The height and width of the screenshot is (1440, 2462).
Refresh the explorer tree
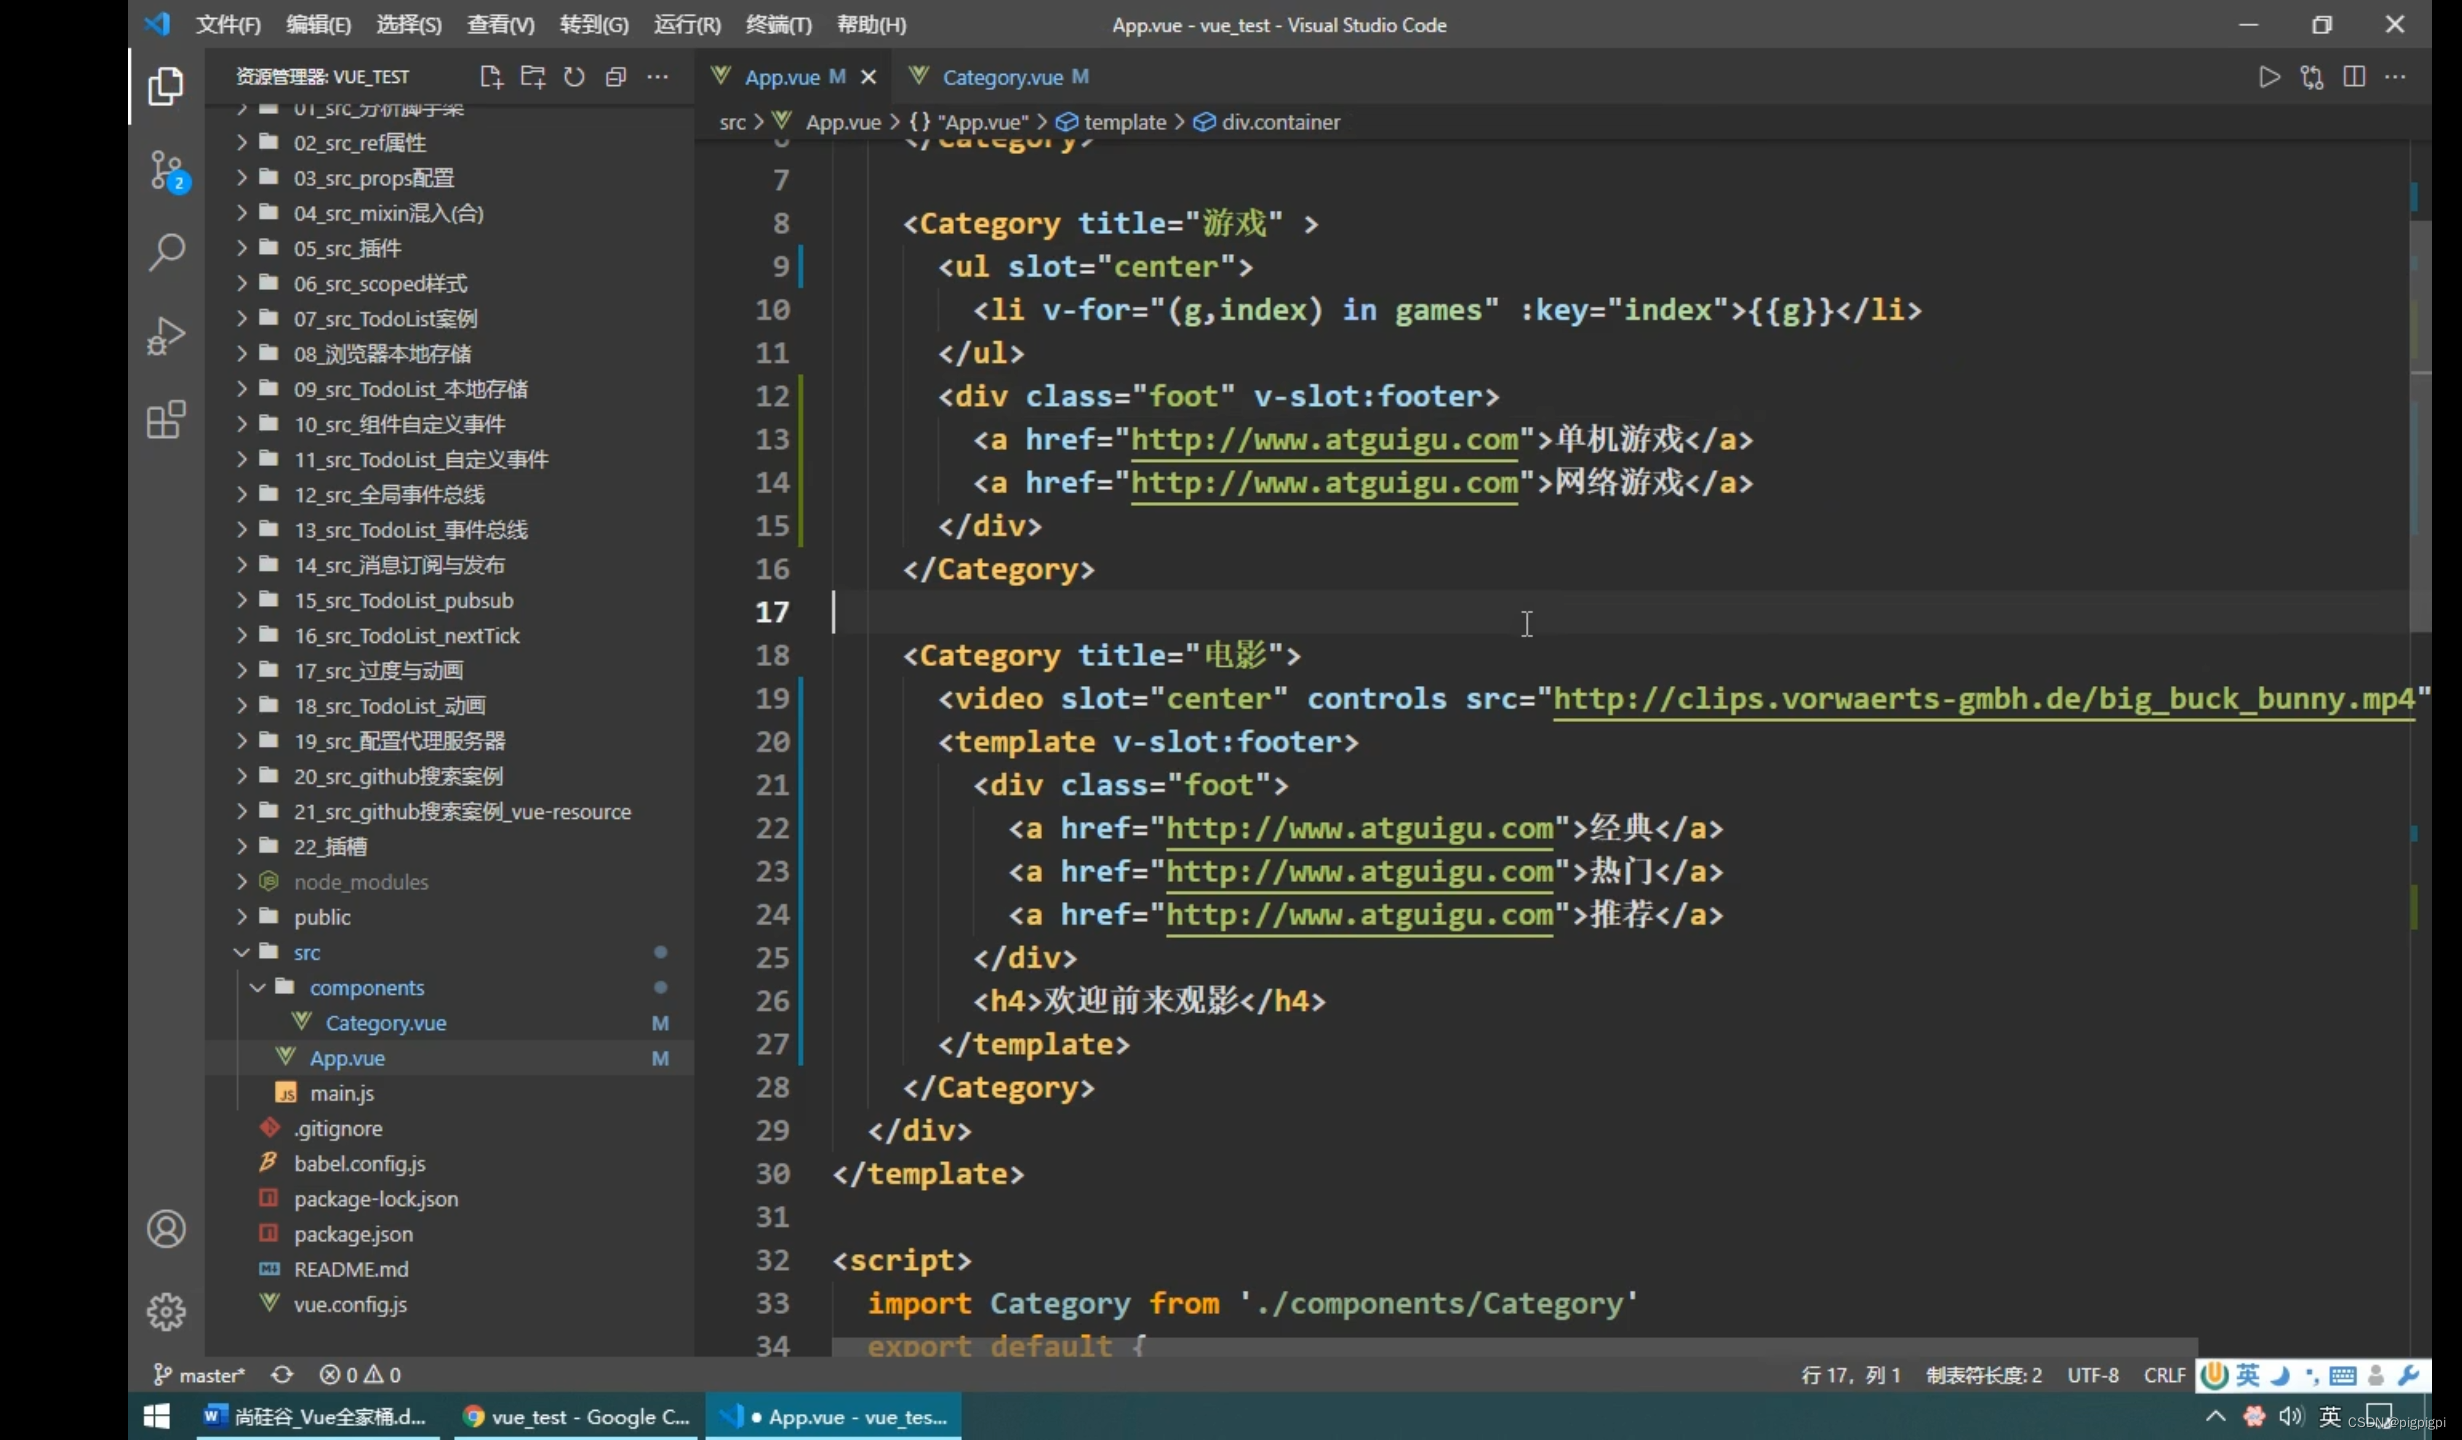tap(574, 77)
